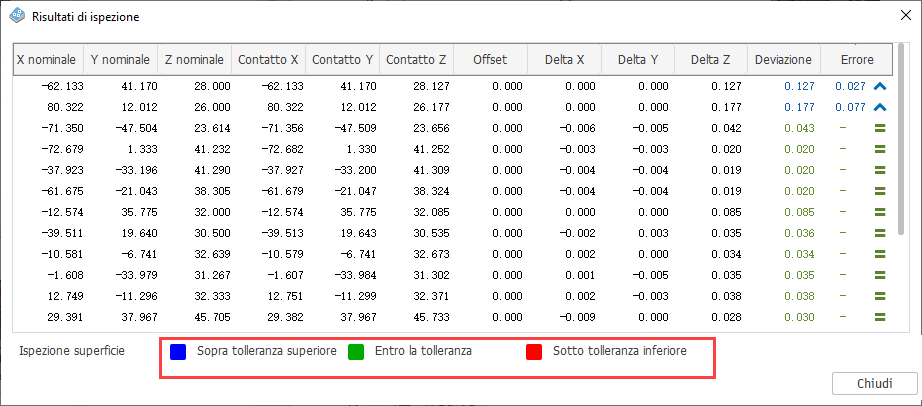Select Contatto Y cell -21.047
The image size is (922, 406).
pos(358,191)
